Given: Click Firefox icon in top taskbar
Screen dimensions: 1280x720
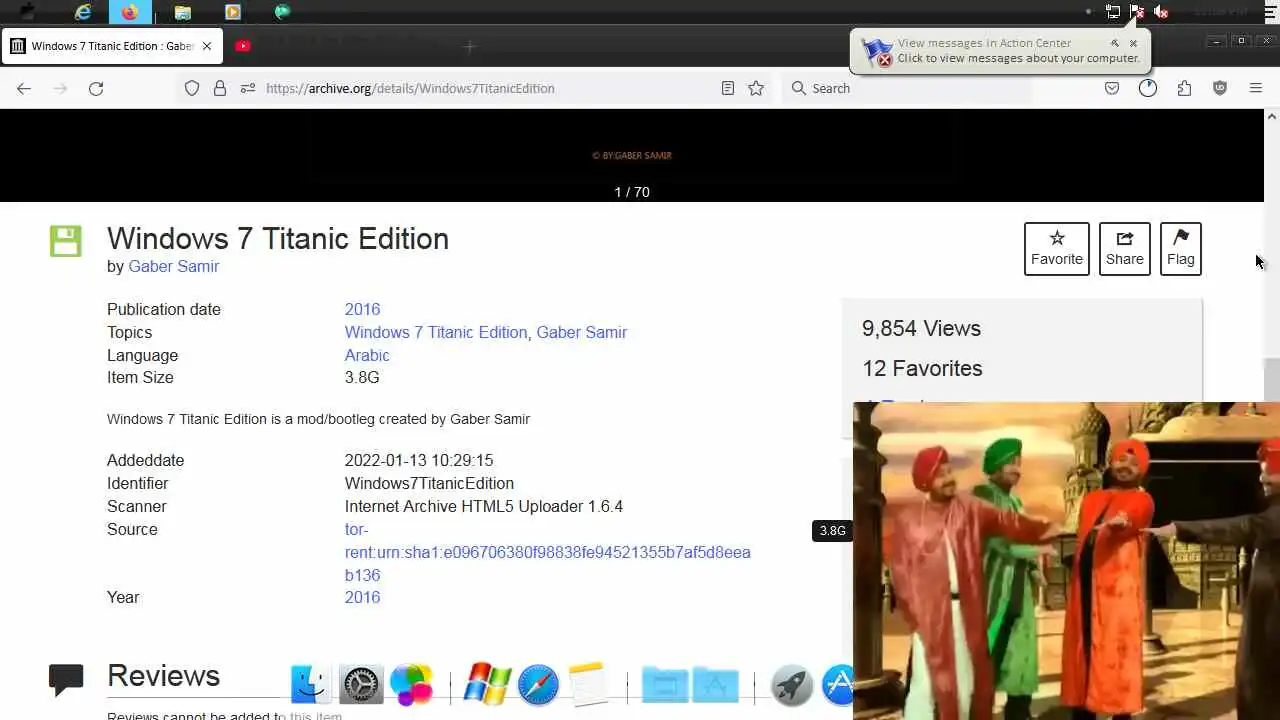Looking at the screenshot, I should pos(130,12).
